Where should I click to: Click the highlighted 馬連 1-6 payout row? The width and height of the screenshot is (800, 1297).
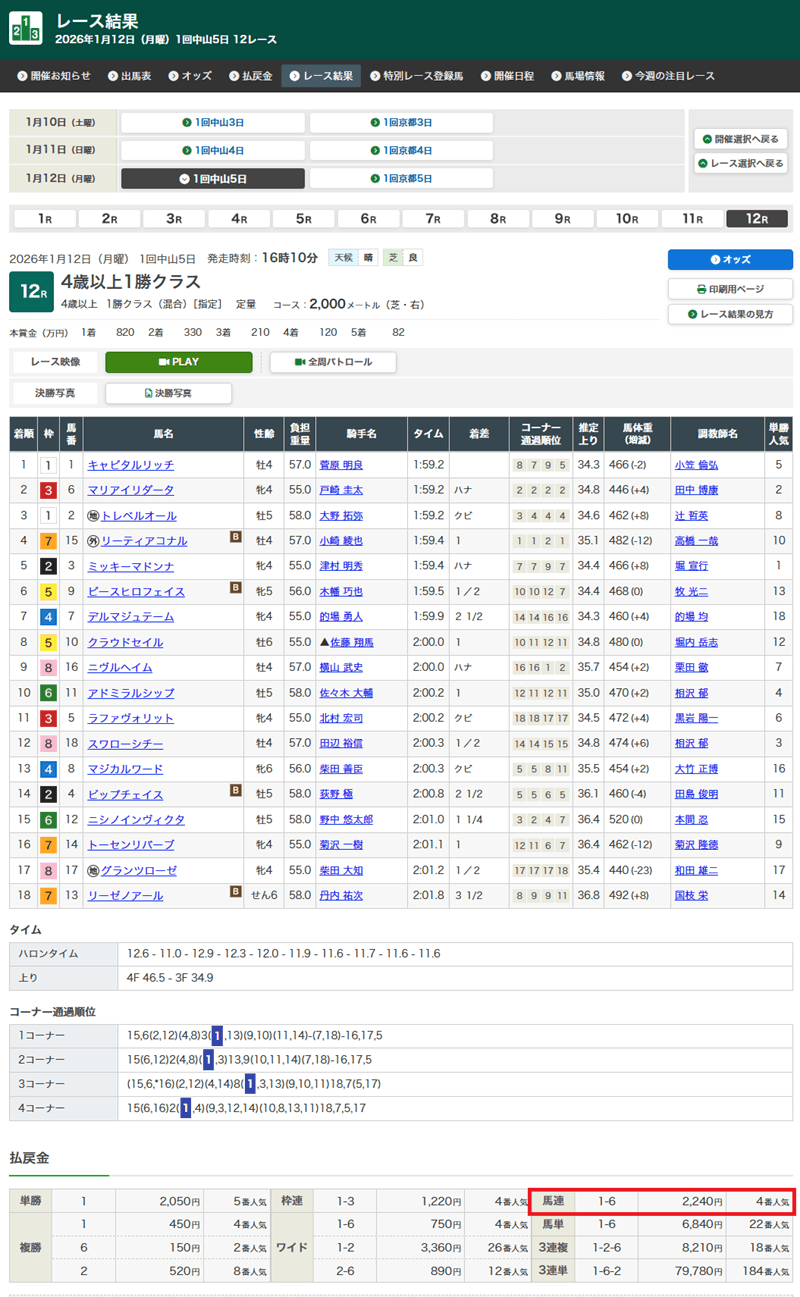[x=661, y=1201]
